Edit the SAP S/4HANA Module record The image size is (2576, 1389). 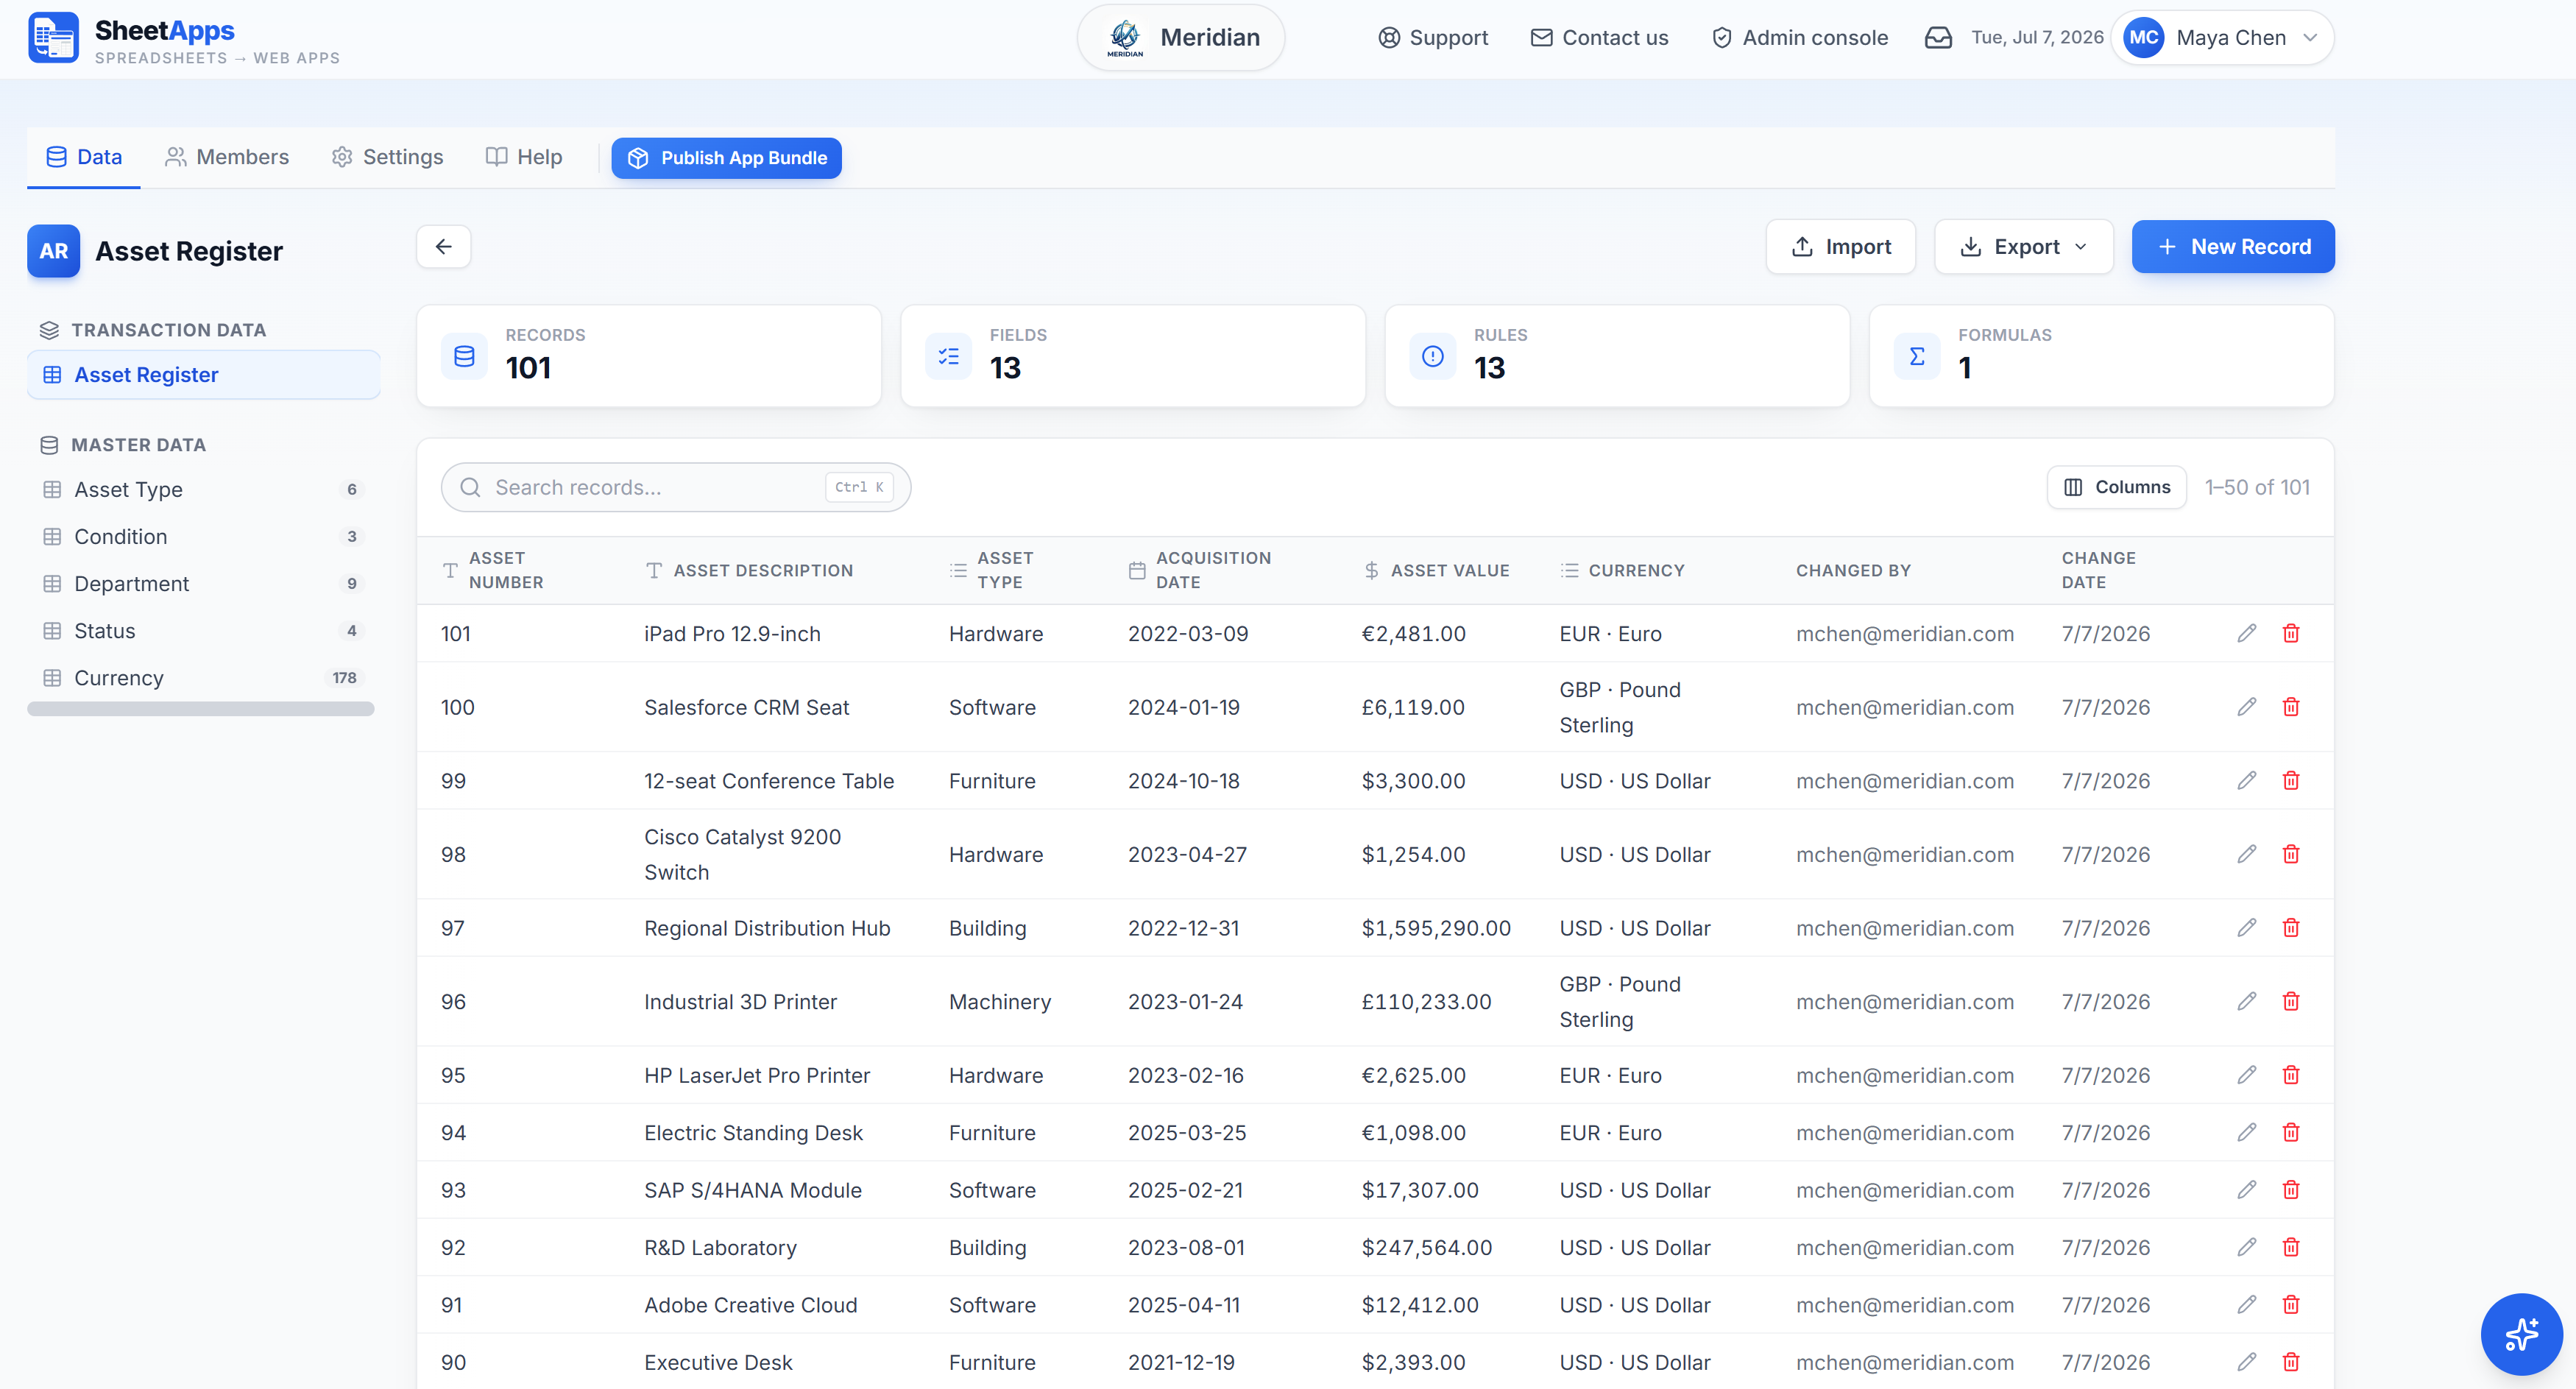[2247, 1190]
